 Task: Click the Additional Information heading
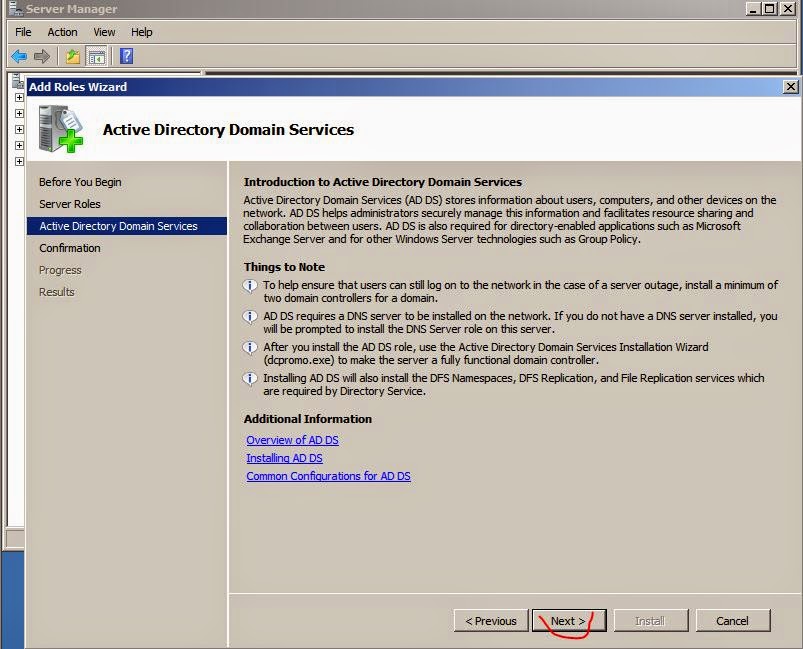point(308,419)
